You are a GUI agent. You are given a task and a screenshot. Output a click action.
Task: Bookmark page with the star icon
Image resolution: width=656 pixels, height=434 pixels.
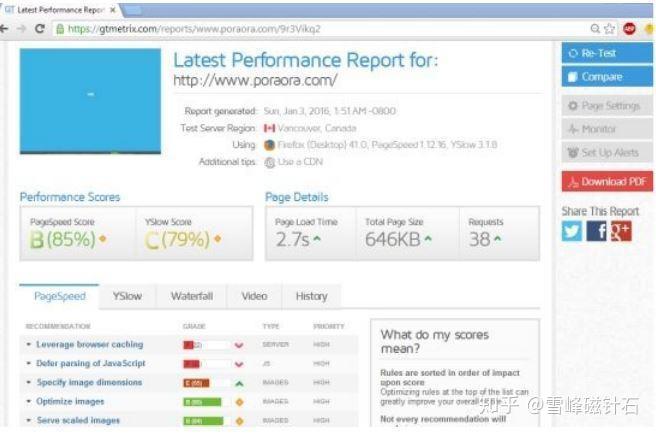tap(610, 28)
